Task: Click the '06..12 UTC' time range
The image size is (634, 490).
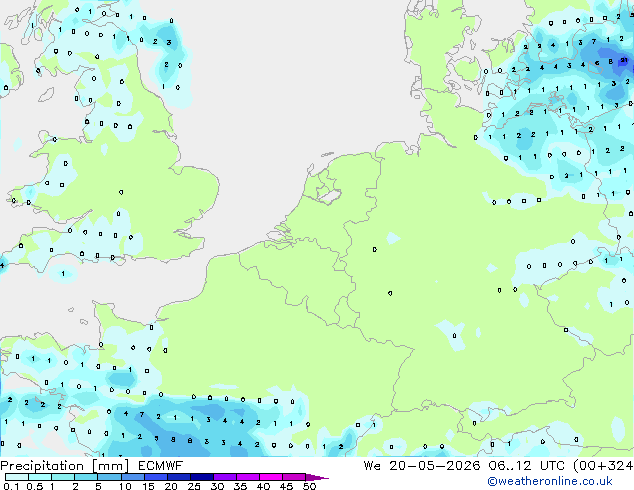Action: click(526, 466)
